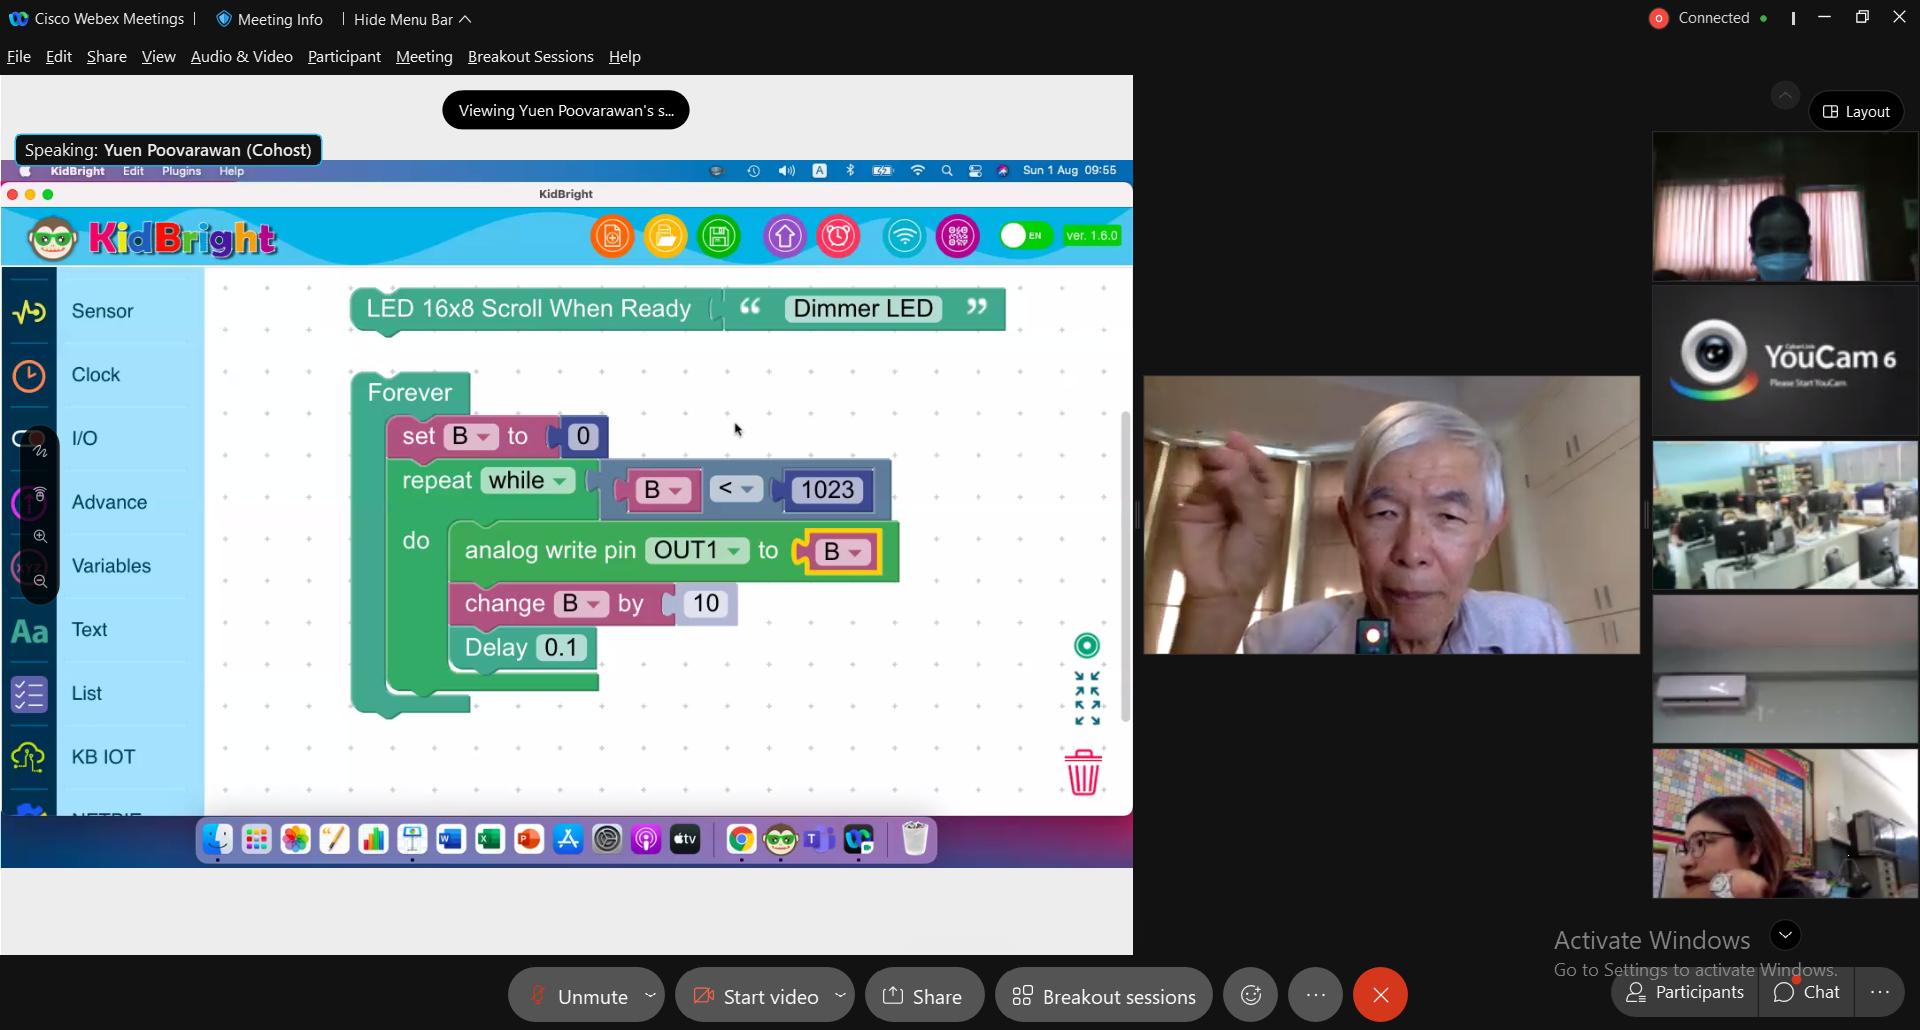
Task: Click the red trash can icon
Action: point(1083,772)
